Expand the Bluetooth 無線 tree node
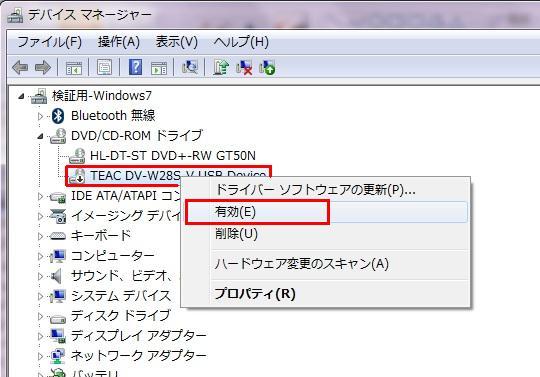Screen dimensions: 540x377 40,116
